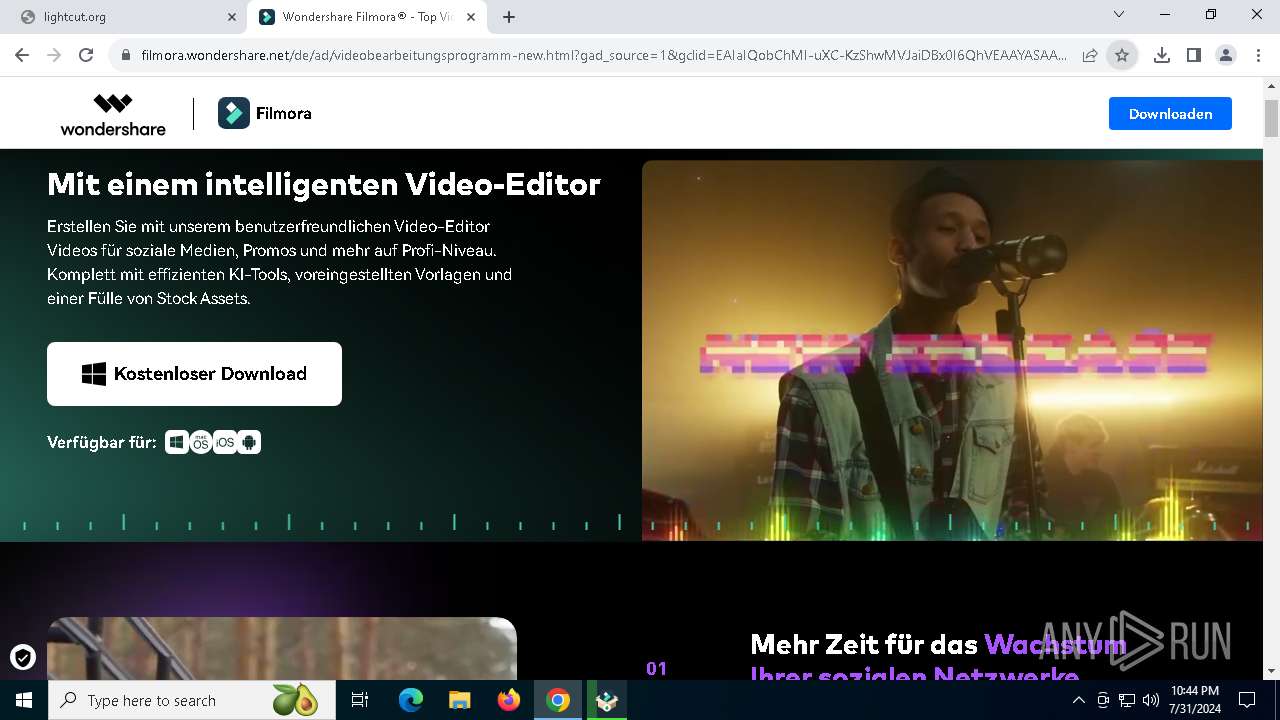Open File Explorer from taskbar

click(460, 700)
